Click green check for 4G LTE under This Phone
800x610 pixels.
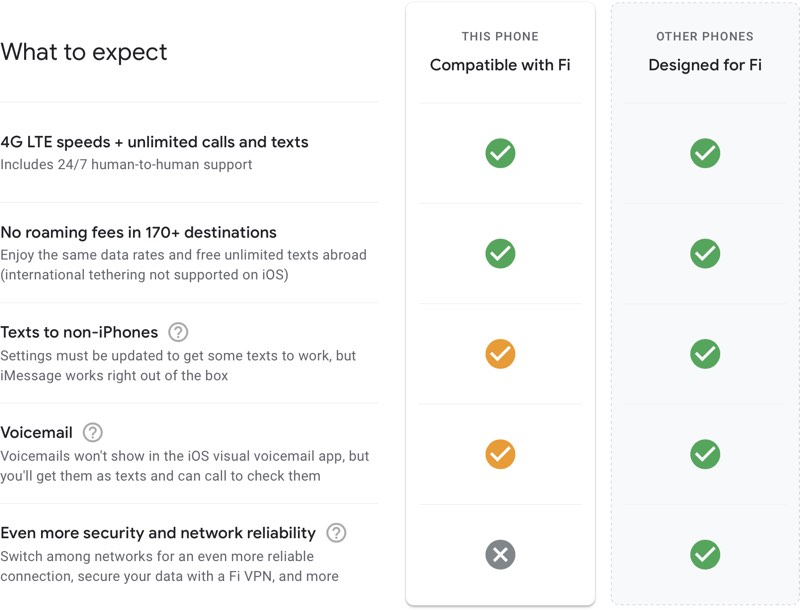click(500, 153)
